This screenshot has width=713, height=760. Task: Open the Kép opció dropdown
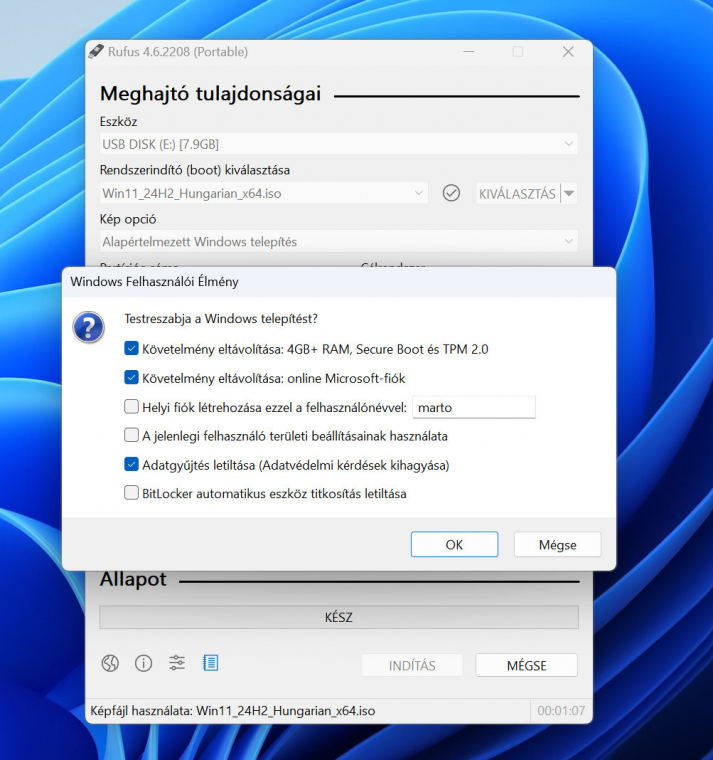(338, 241)
